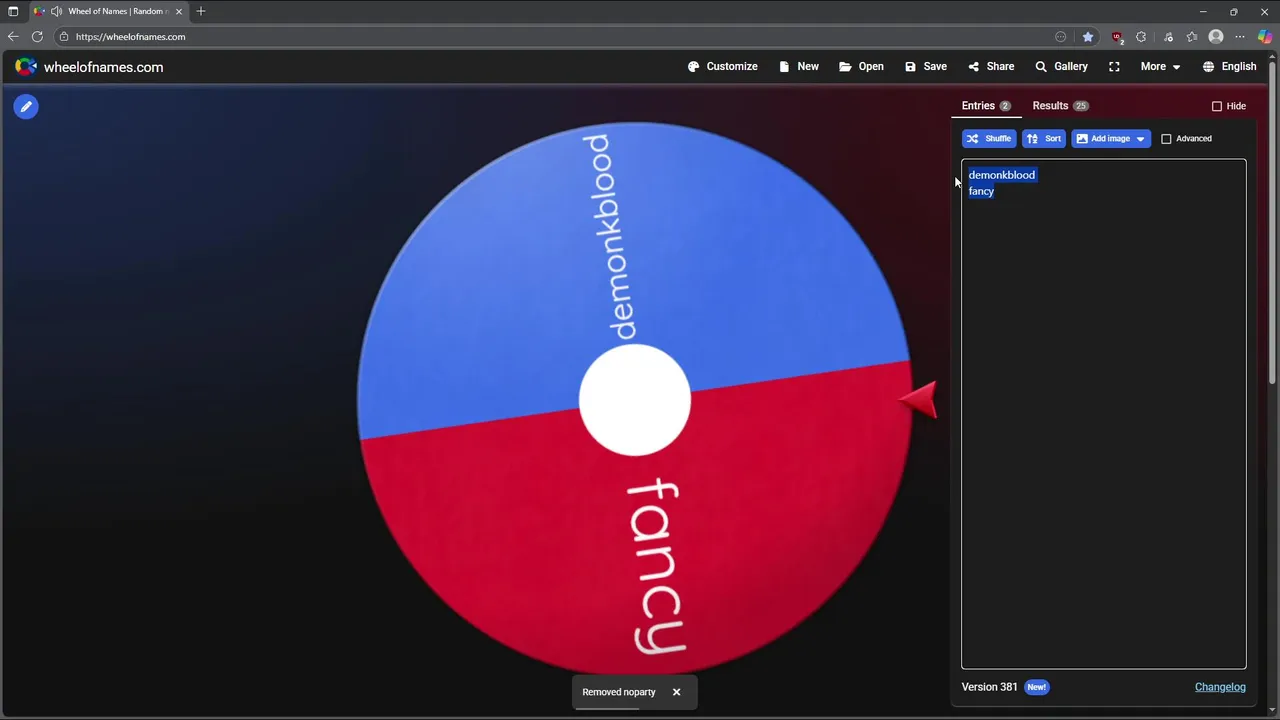Open the tab actions menu icon
The width and height of the screenshot is (1280, 720).
(x=13, y=11)
